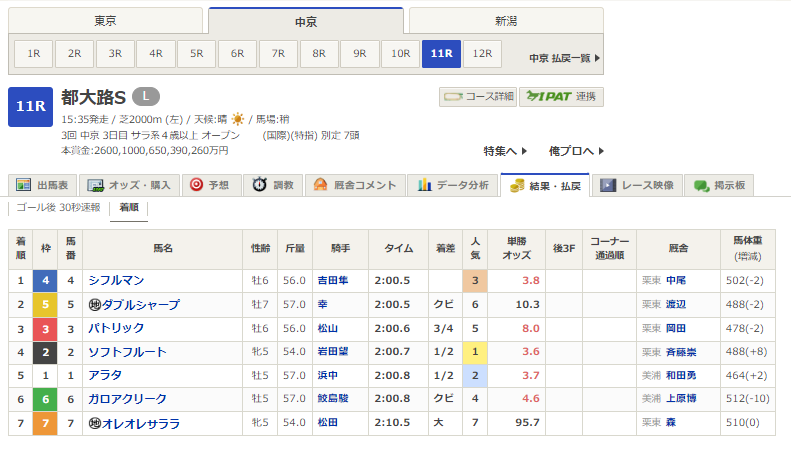Click the 予想 target icon
Viewport: 791px width, 449px height.
pos(197,185)
